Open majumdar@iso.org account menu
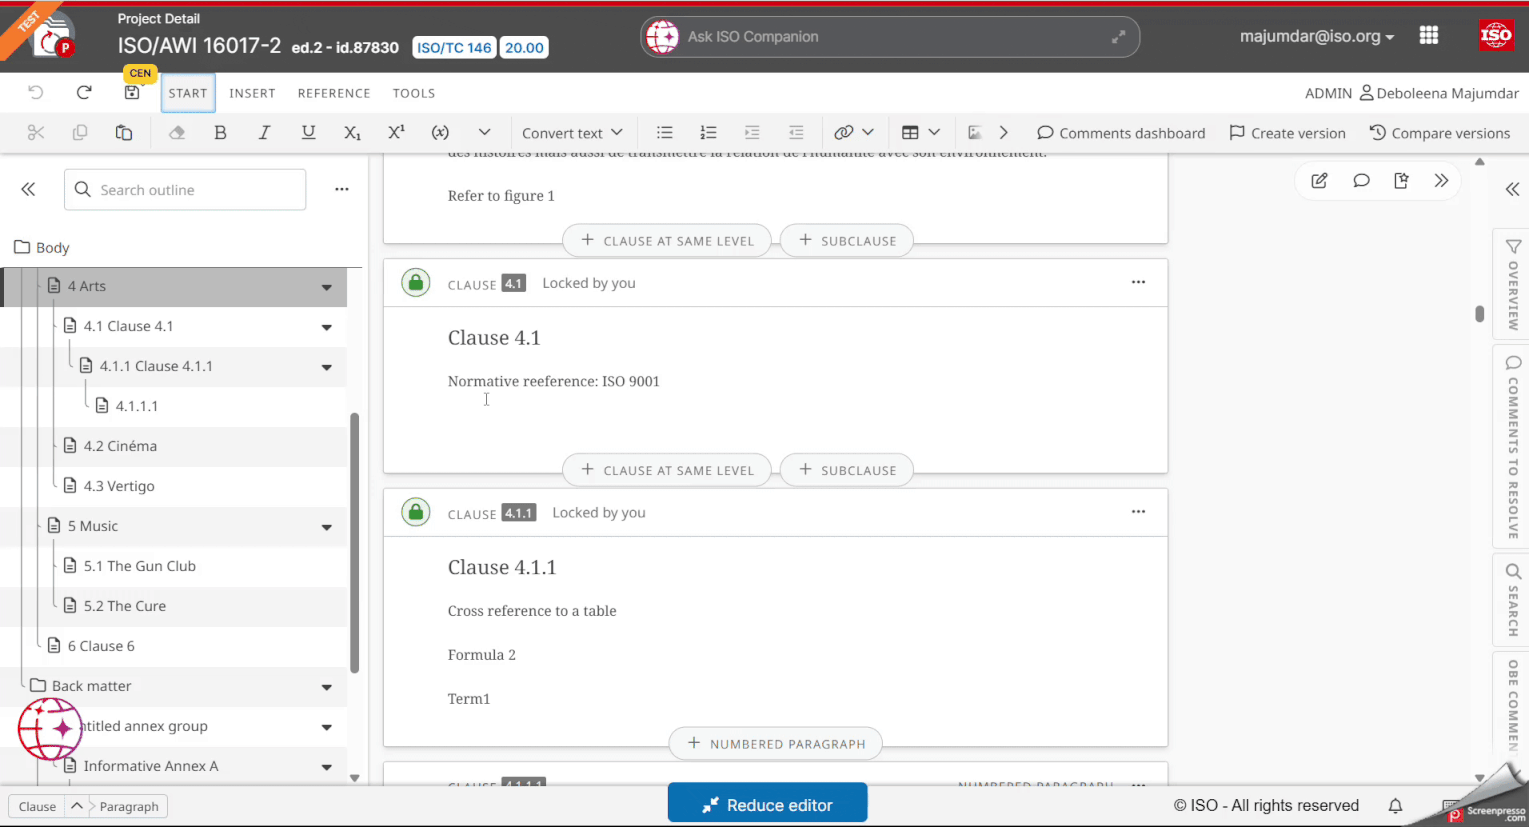This screenshot has height=827, width=1529. coord(1317,36)
